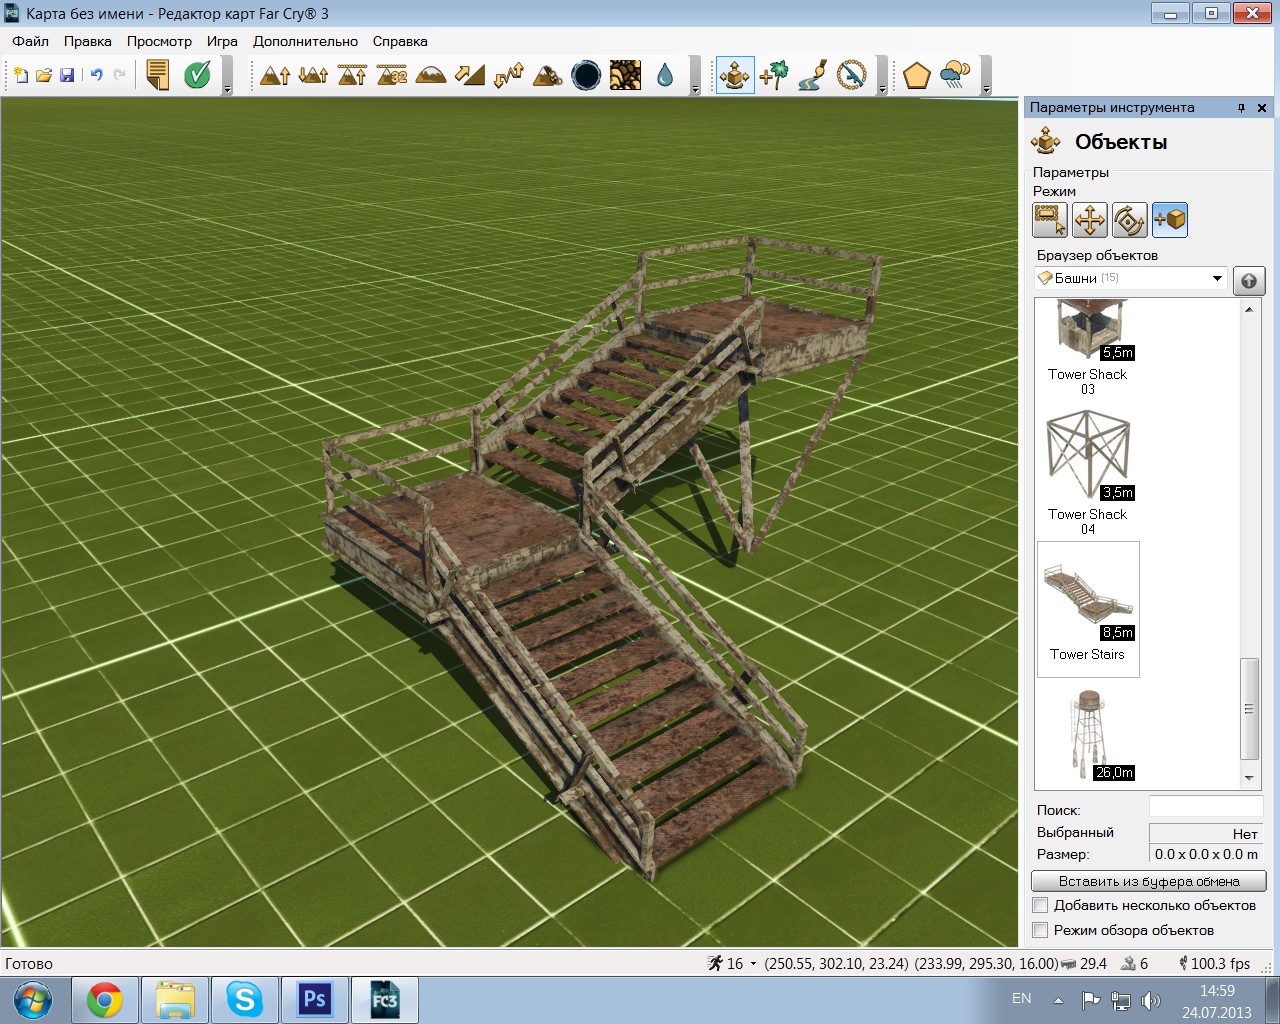Enable 'Режим обзора объектов' checkbox

tap(1041, 930)
